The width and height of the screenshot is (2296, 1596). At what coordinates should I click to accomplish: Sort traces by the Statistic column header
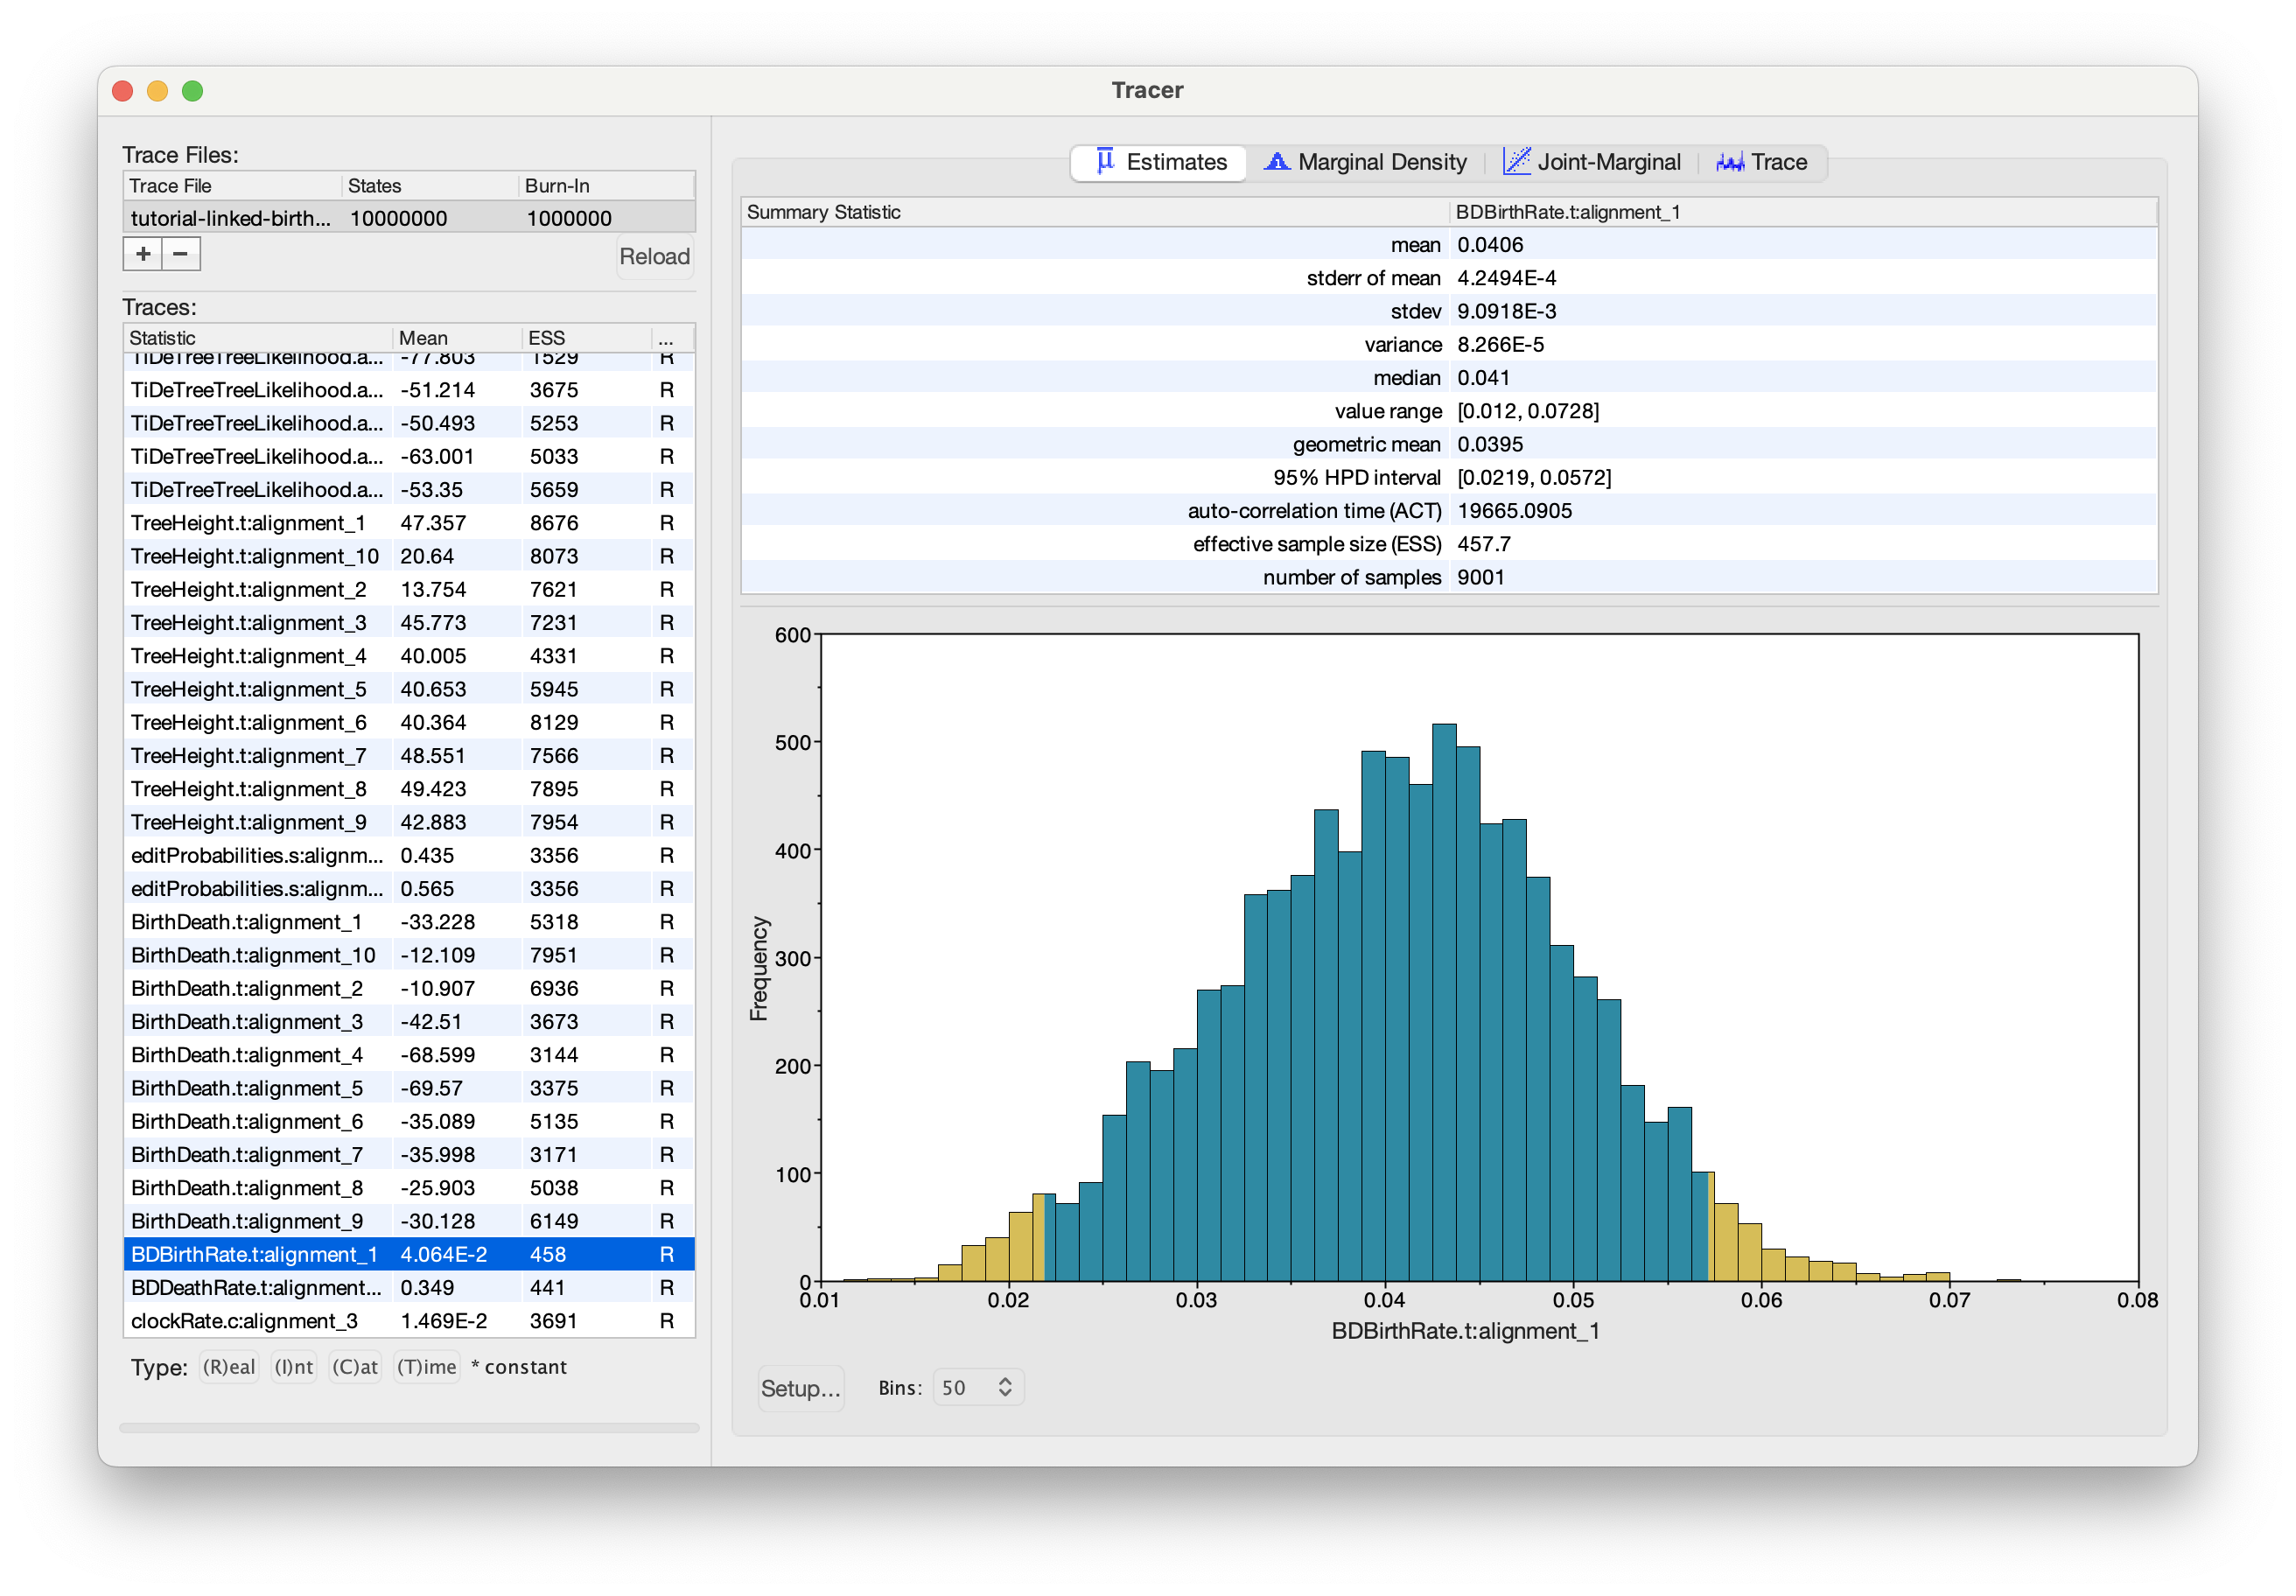(257, 338)
